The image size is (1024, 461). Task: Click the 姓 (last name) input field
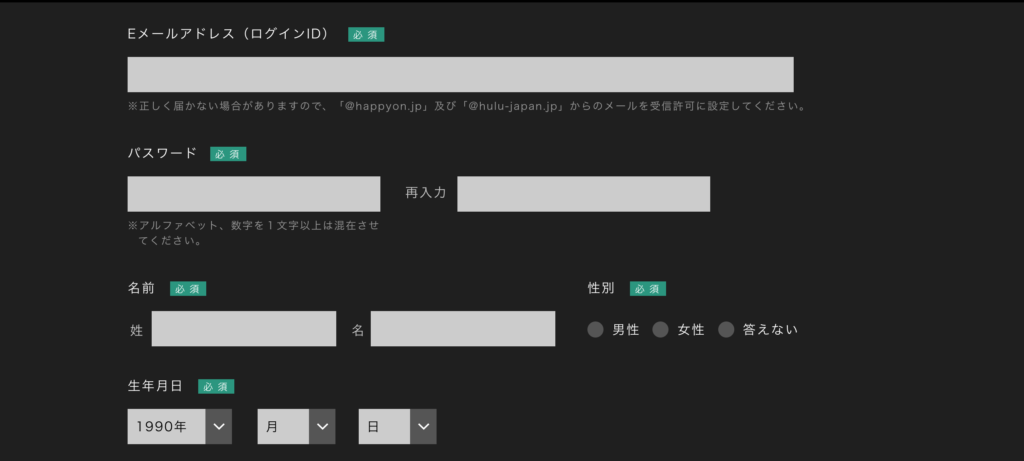(244, 328)
